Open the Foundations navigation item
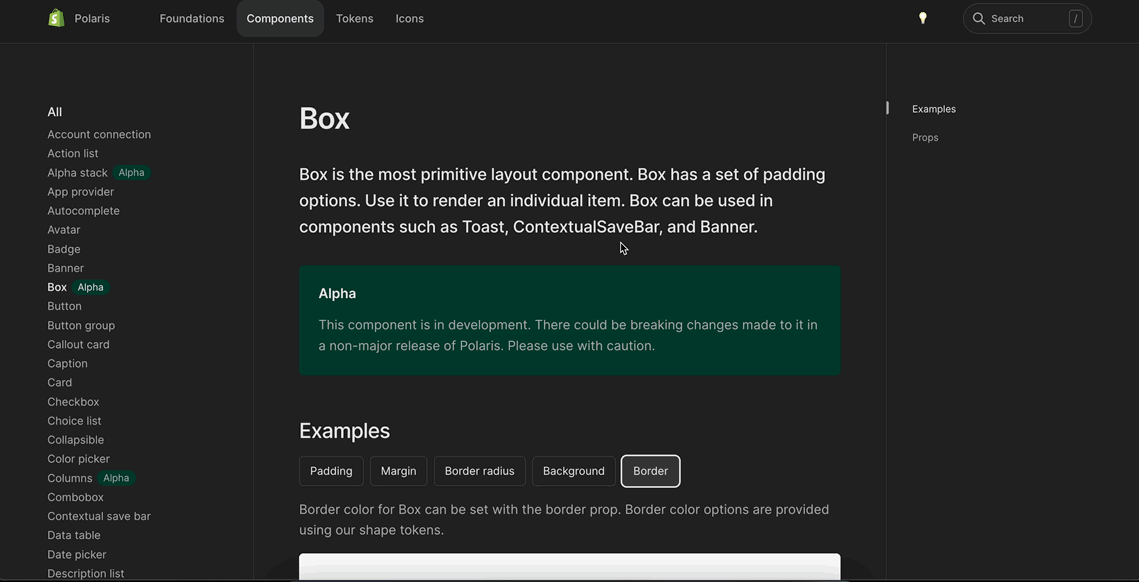Image resolution: width=1139 pixels, height=582 pixels. tap(192, 18)
